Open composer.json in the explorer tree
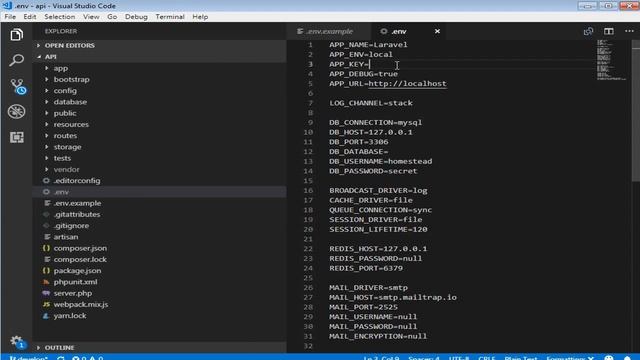 tap(159, 248)
